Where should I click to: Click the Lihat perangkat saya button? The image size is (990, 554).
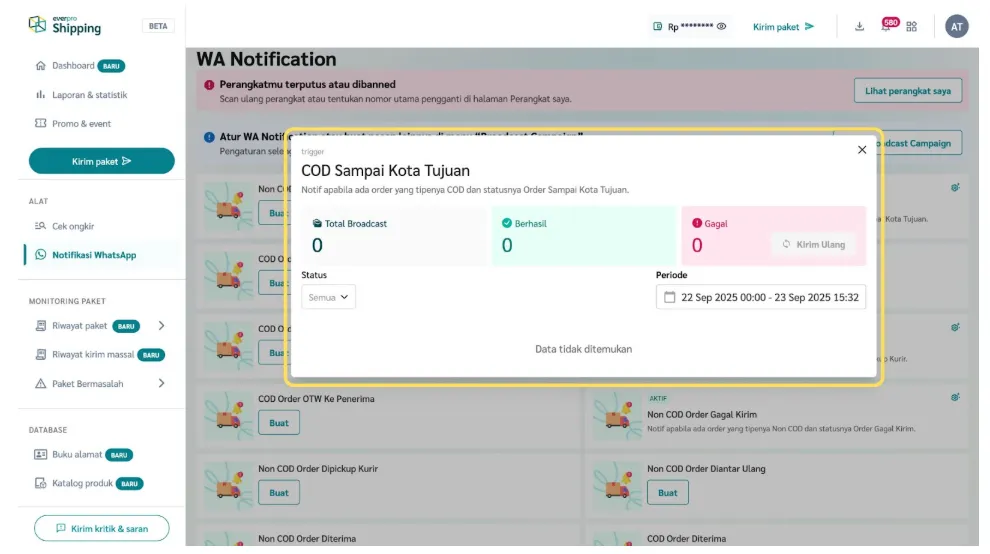908,91
